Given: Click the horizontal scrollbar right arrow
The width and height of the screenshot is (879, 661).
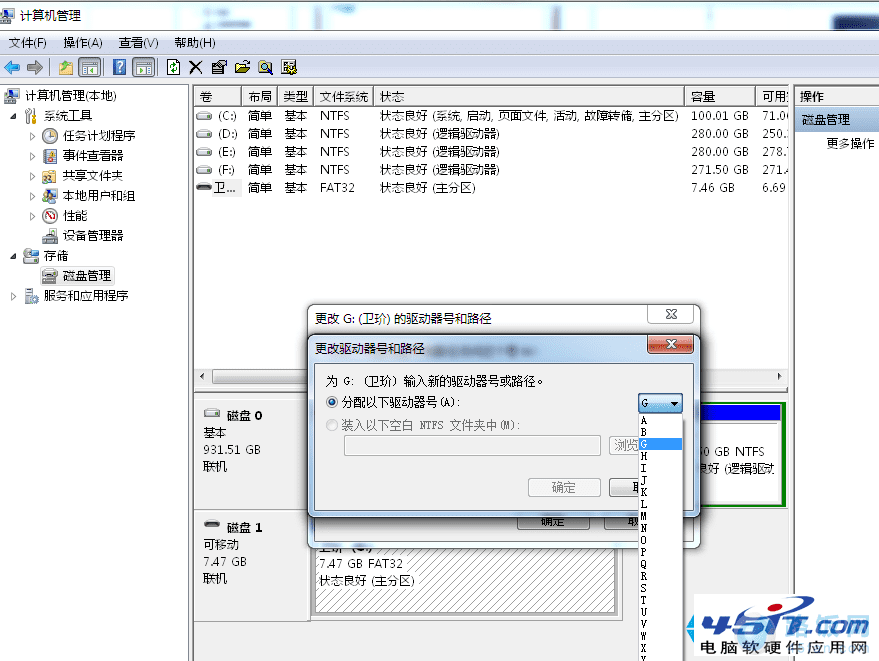Looking at the screenshot, I should (779, 376).
